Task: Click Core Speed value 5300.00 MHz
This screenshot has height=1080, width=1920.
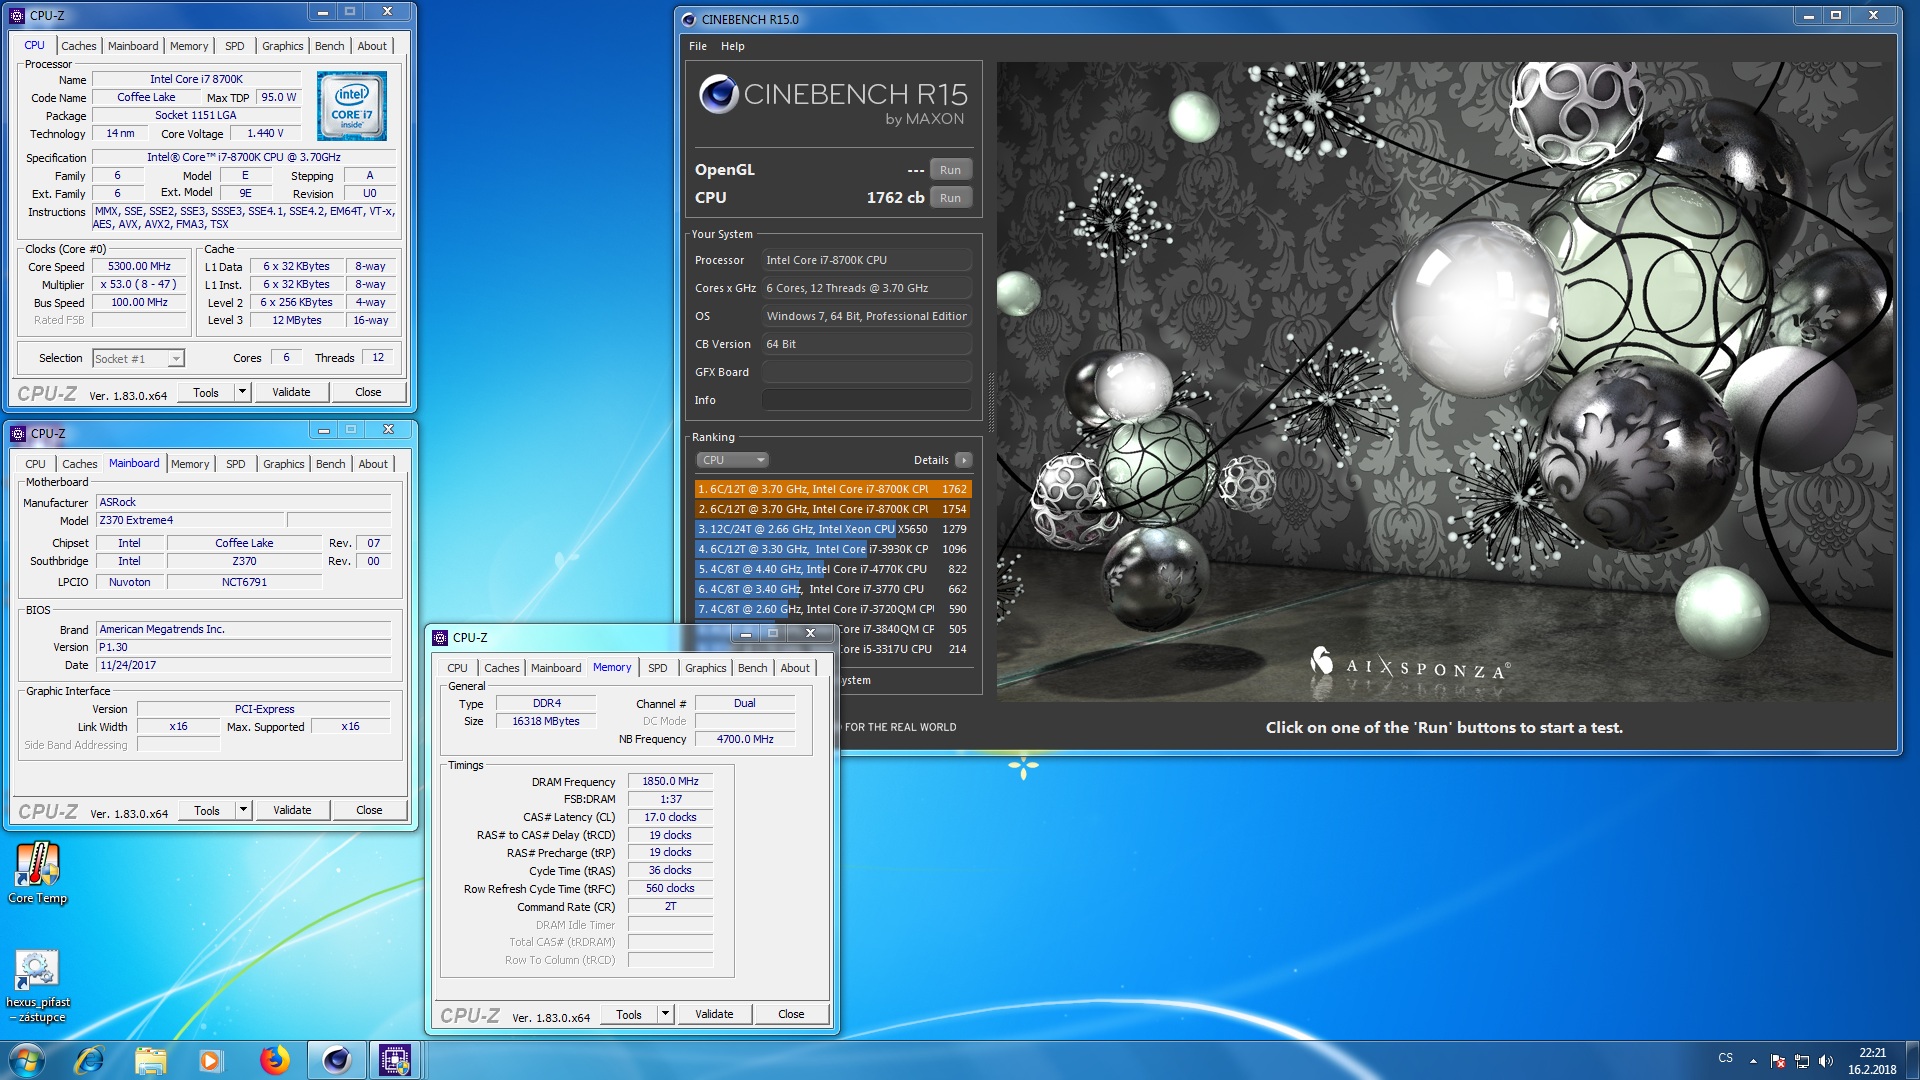Action: coord(139,267)
